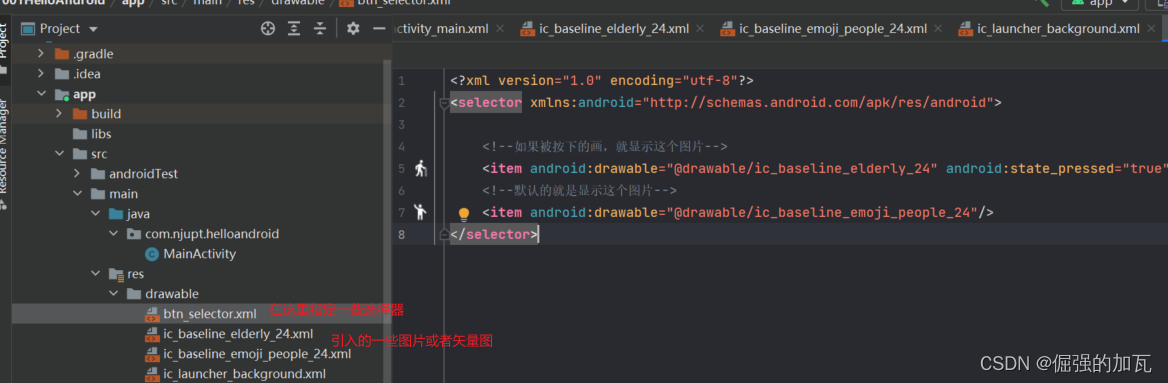Switch to the ic_baseline_elderly_24.xml tab
This screenshot has height=383, width=1168.
[x=615, y=29]
